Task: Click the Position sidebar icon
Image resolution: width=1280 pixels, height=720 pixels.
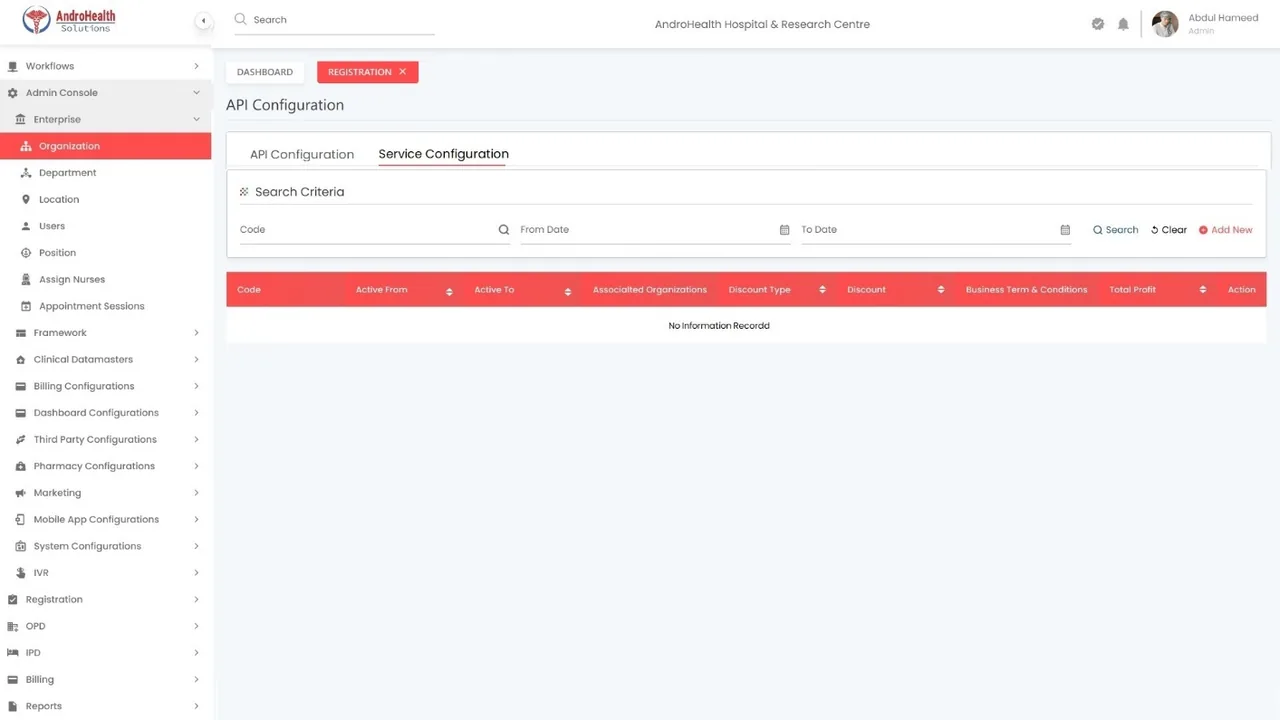Action: click(x=26, y=253)
